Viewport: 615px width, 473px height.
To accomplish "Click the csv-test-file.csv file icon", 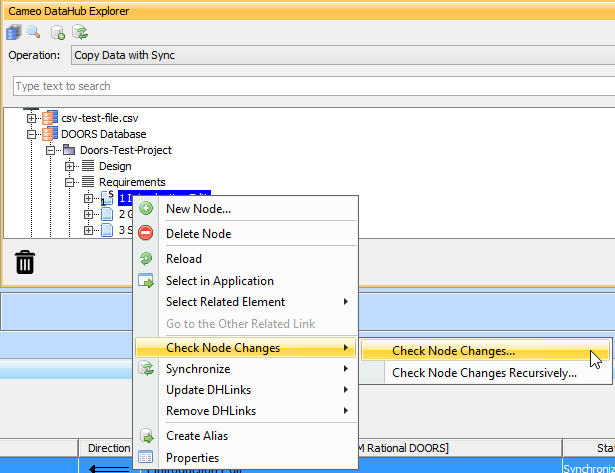I will (x=49, y=118).
